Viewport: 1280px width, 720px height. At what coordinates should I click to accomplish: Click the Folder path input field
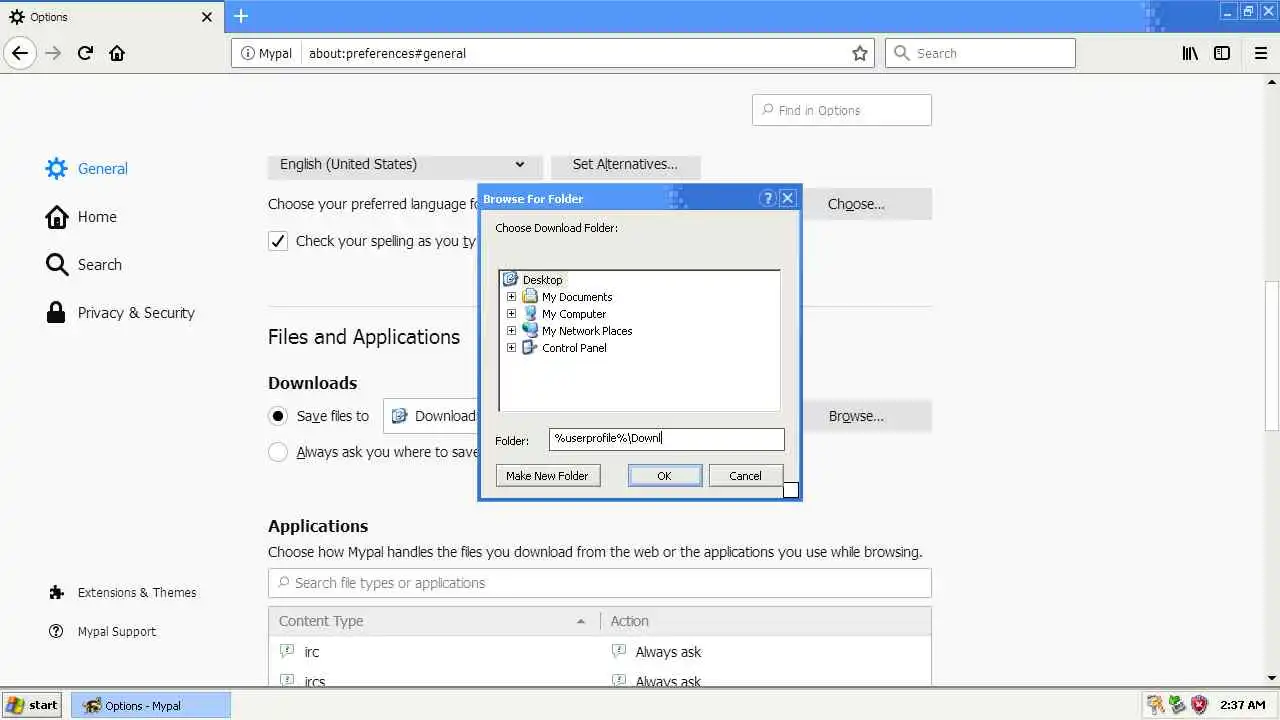pyautogui.click(x=667, y=438)
